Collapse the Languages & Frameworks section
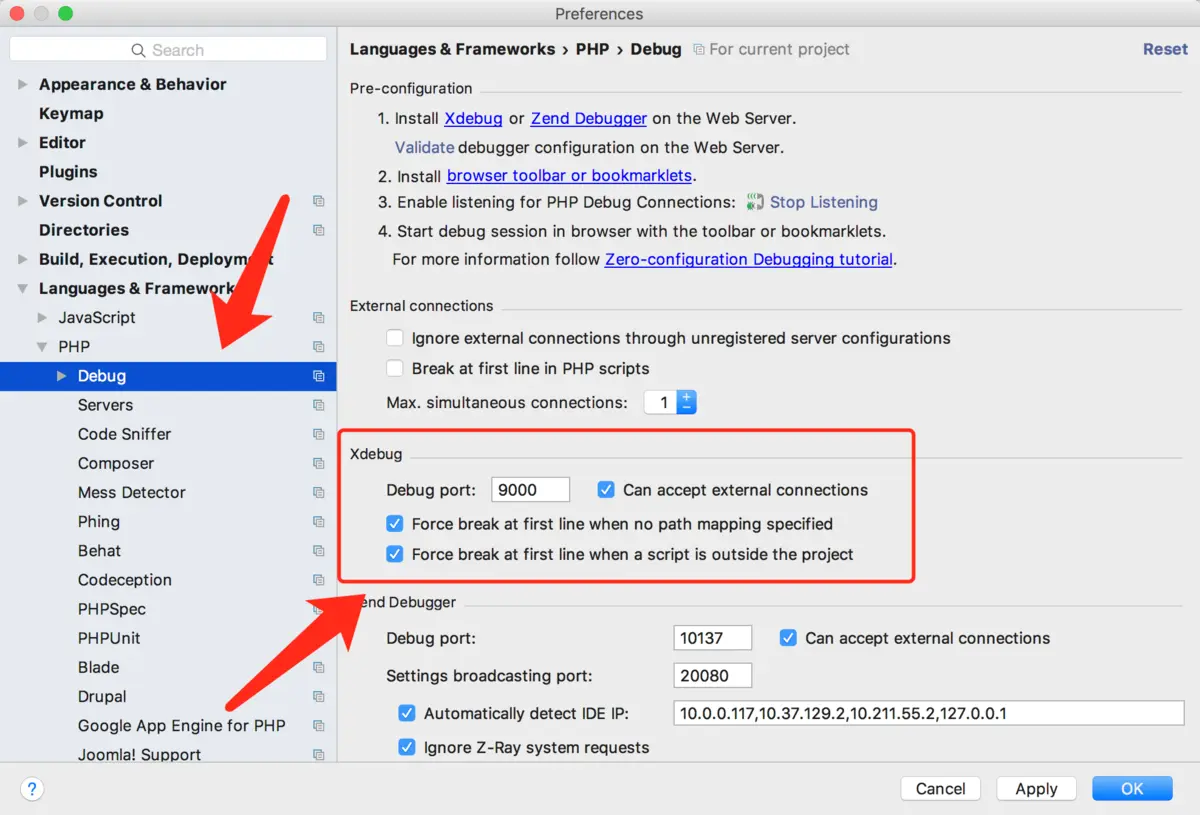 tap(23, 289)
